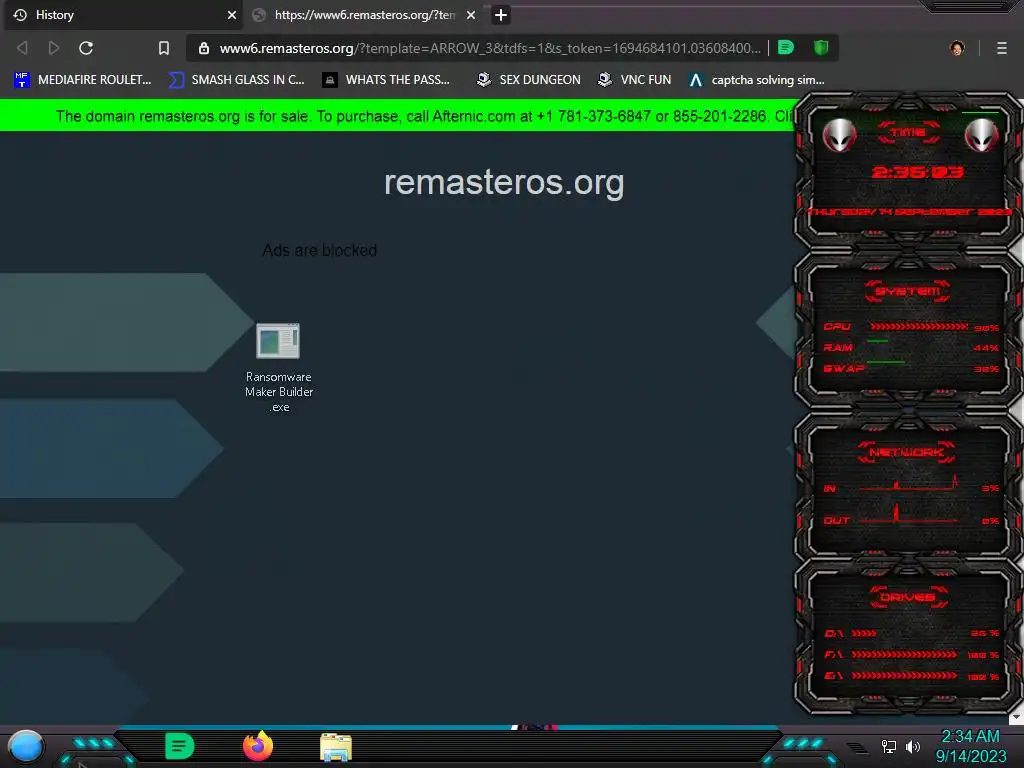Click the page scrollbar down arrow

coord(1016,718)
